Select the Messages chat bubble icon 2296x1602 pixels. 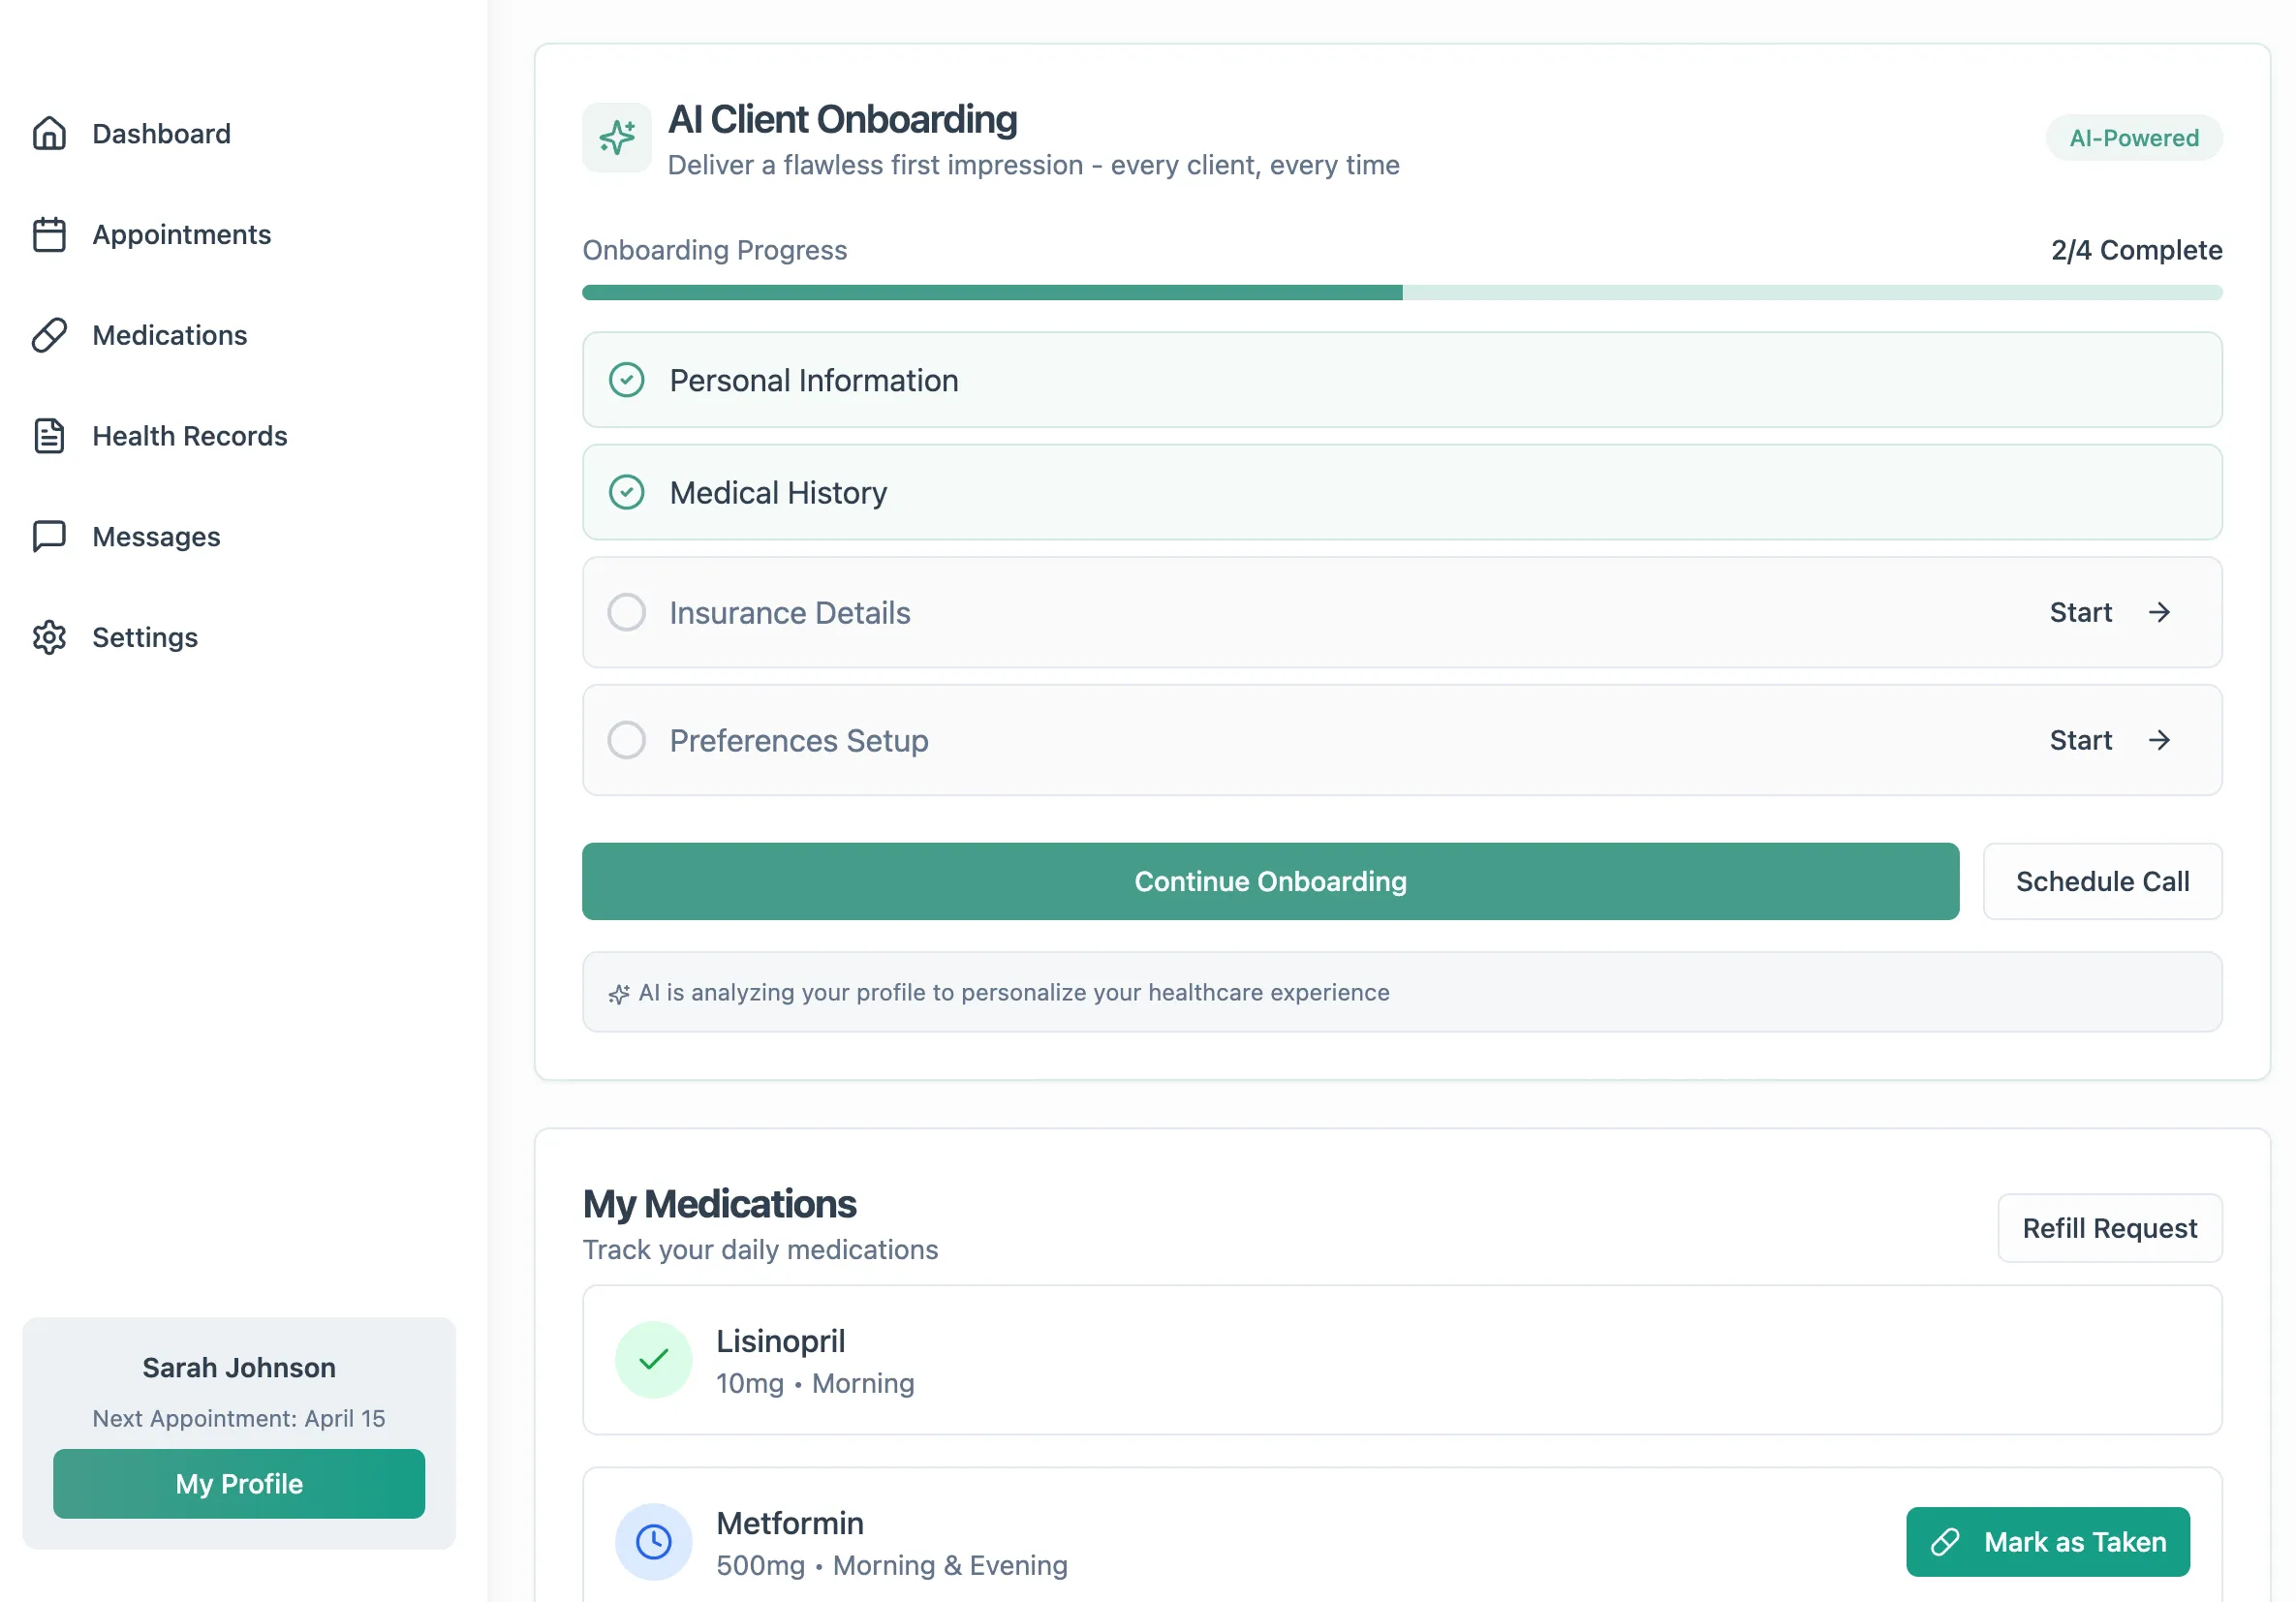[x=49, y=536]
